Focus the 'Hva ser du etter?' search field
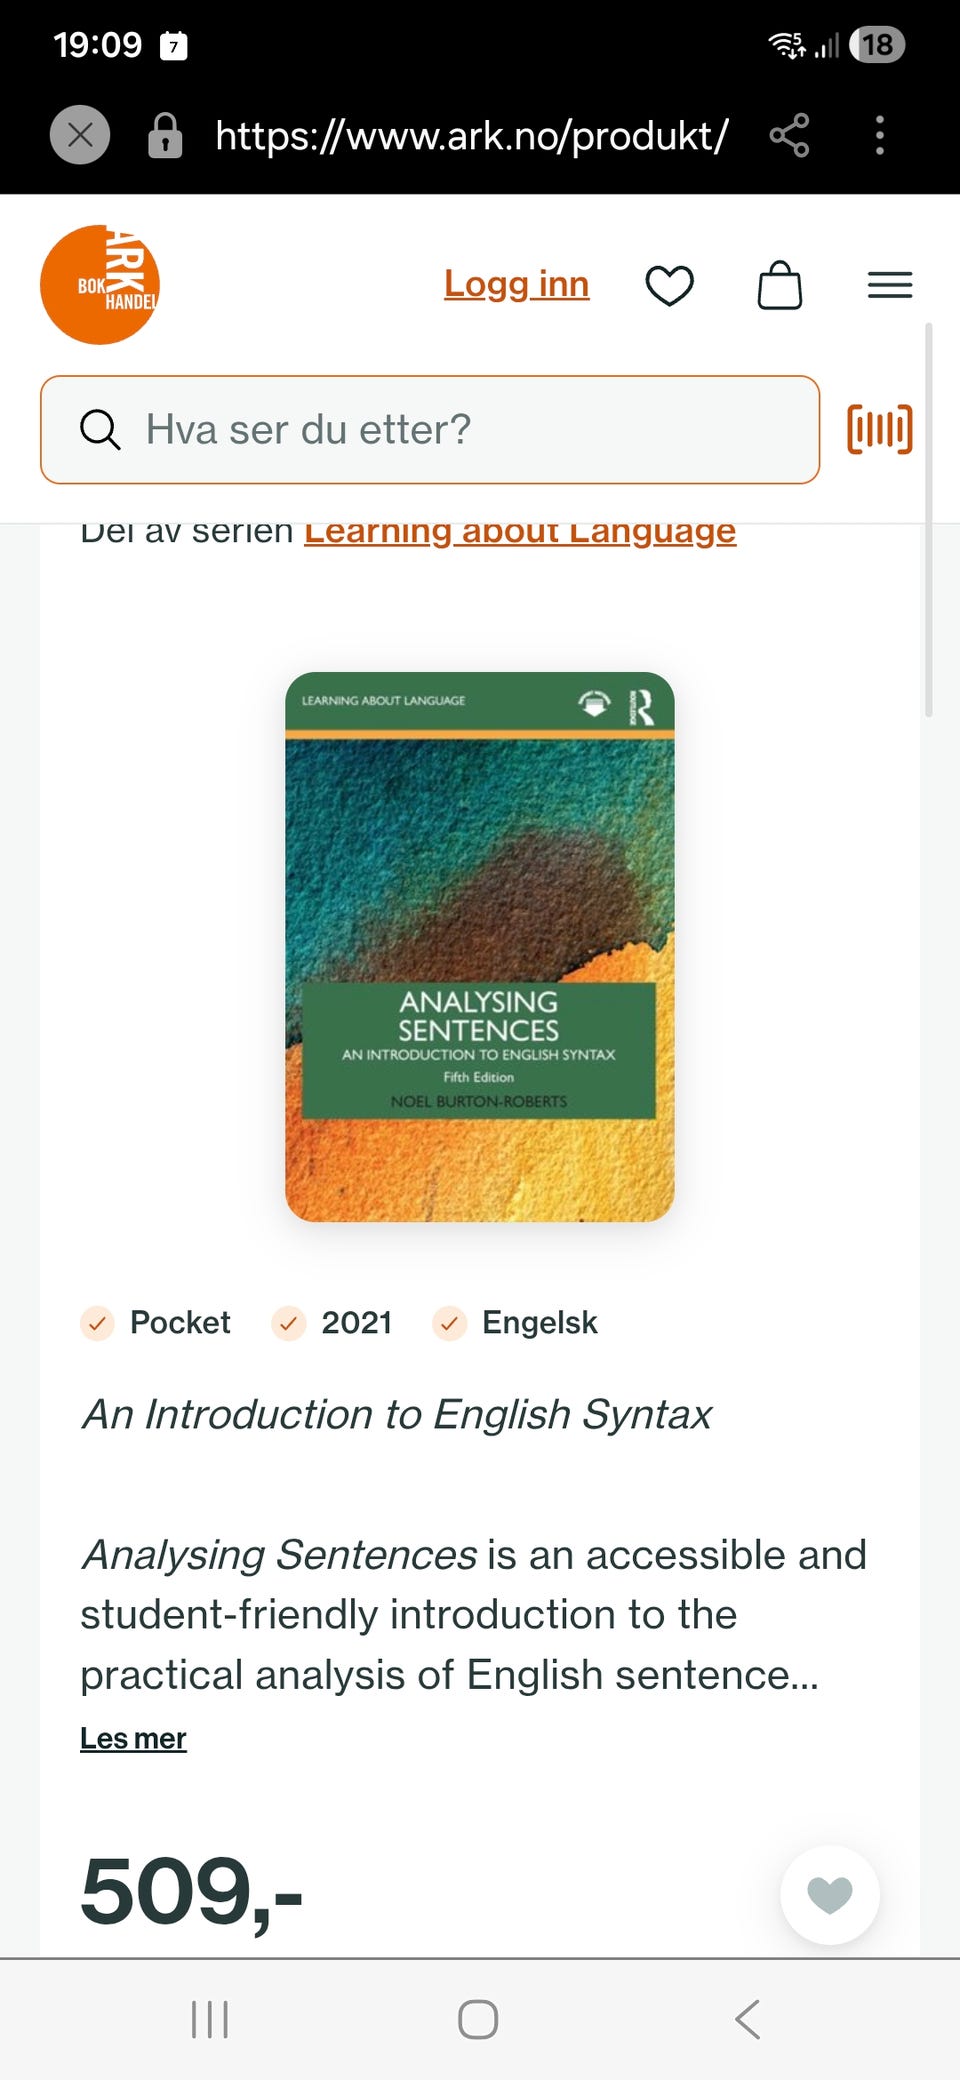The width and height of the screenshot is (960, 2080). 430,430
